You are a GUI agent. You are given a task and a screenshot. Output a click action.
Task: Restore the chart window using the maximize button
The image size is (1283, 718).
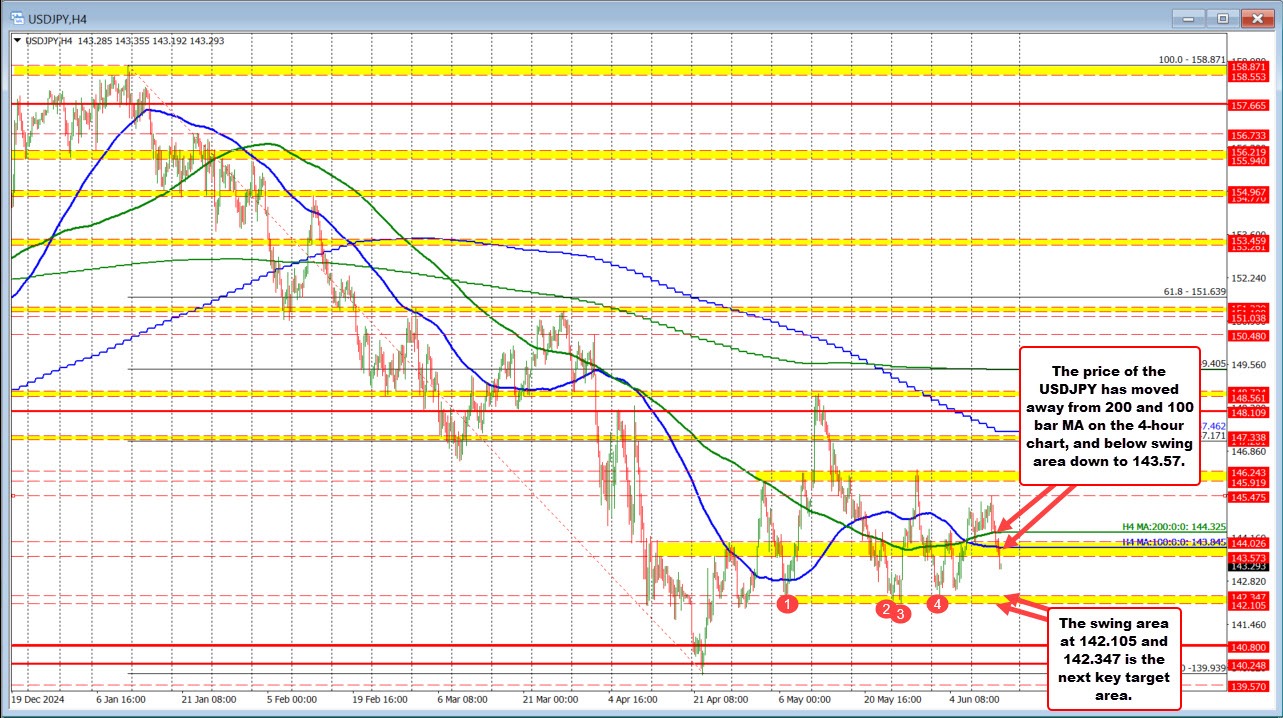tap(1221, 18)
